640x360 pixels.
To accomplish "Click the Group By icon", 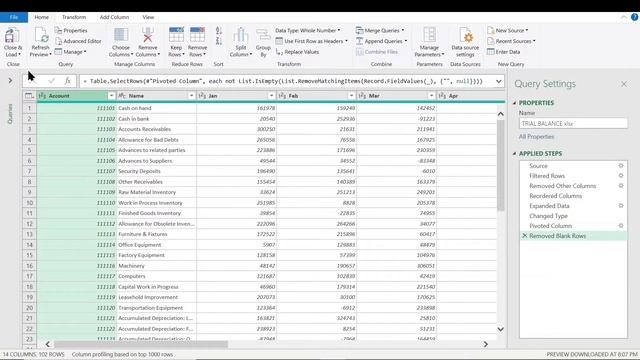I will pos(263,35).
